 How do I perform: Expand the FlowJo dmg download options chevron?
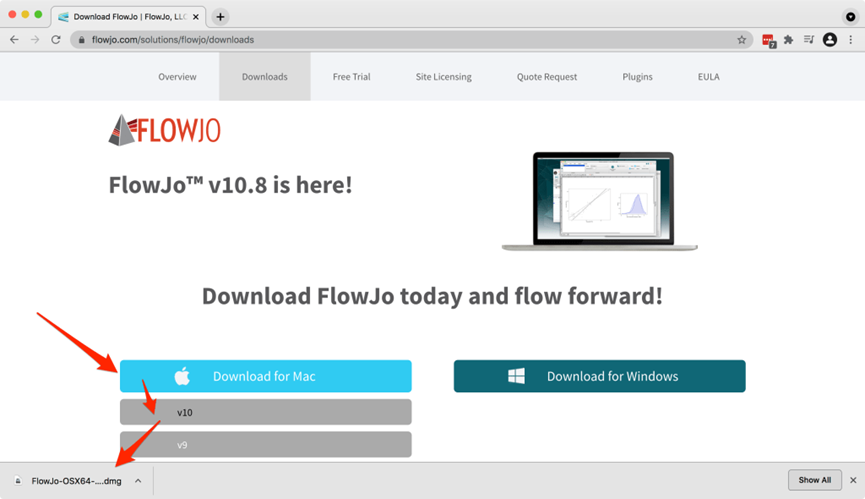click(x=138, y=481)
